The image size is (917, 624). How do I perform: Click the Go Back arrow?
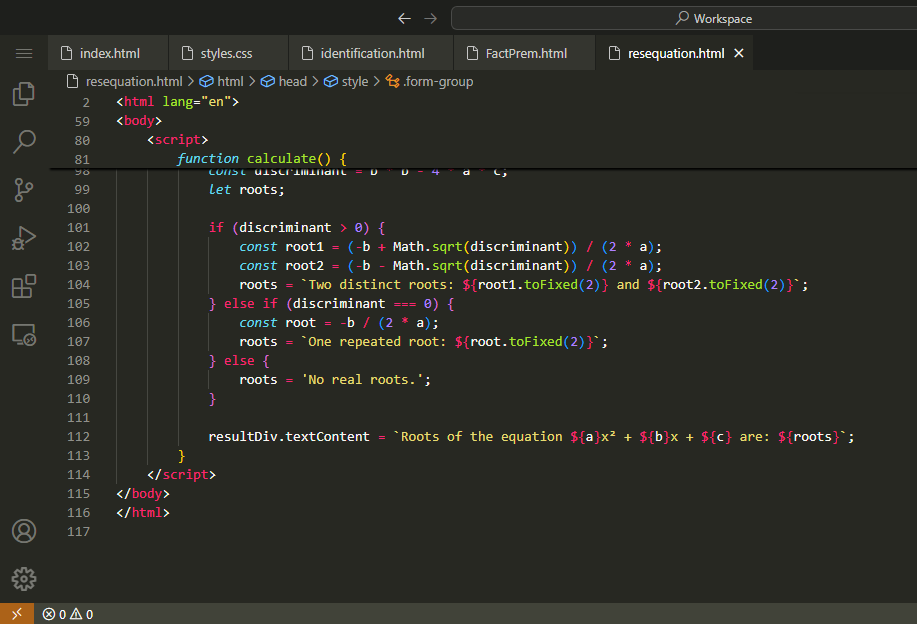pos(404,18)
